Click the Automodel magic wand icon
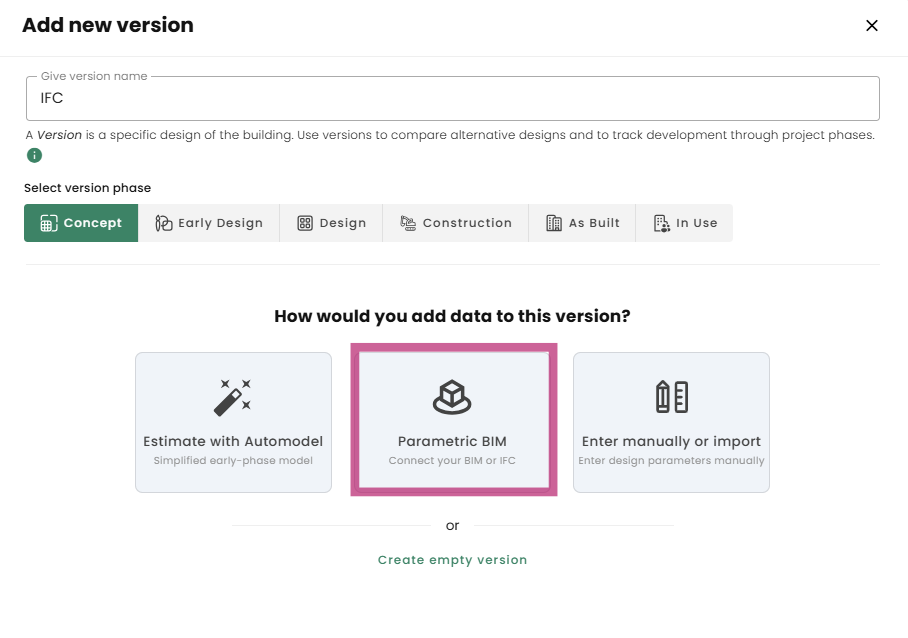 (233, 397)
